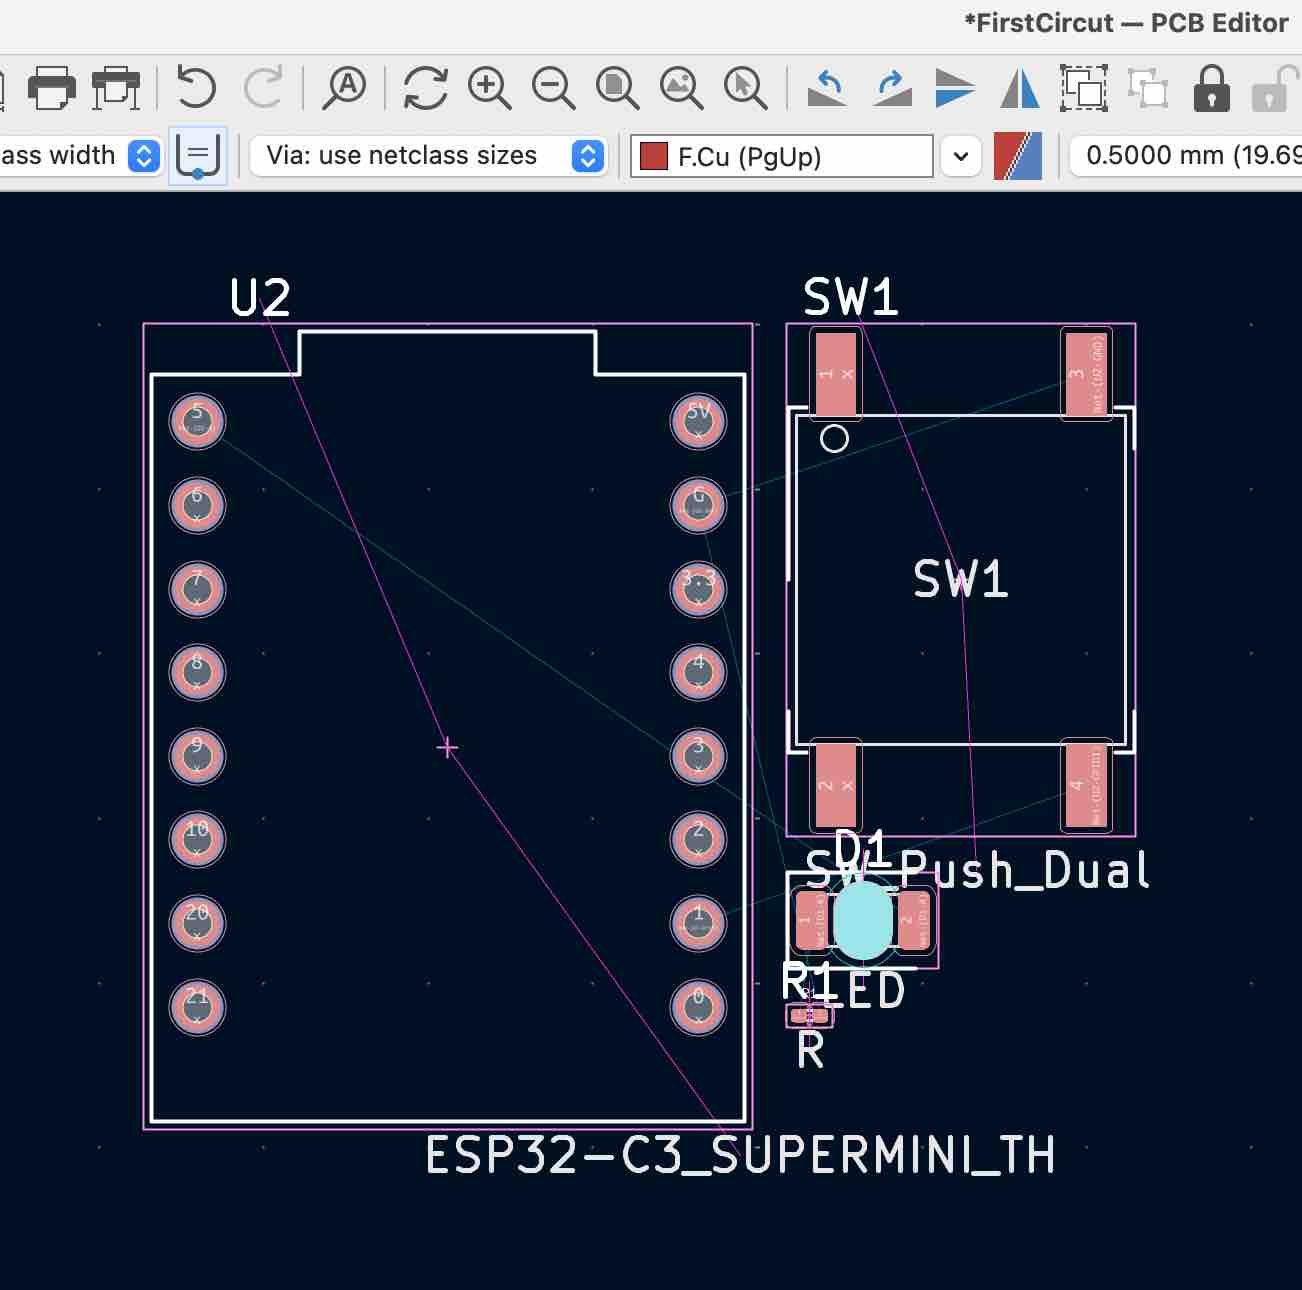Click the zoom to objects icon

(x=681, y=88)
